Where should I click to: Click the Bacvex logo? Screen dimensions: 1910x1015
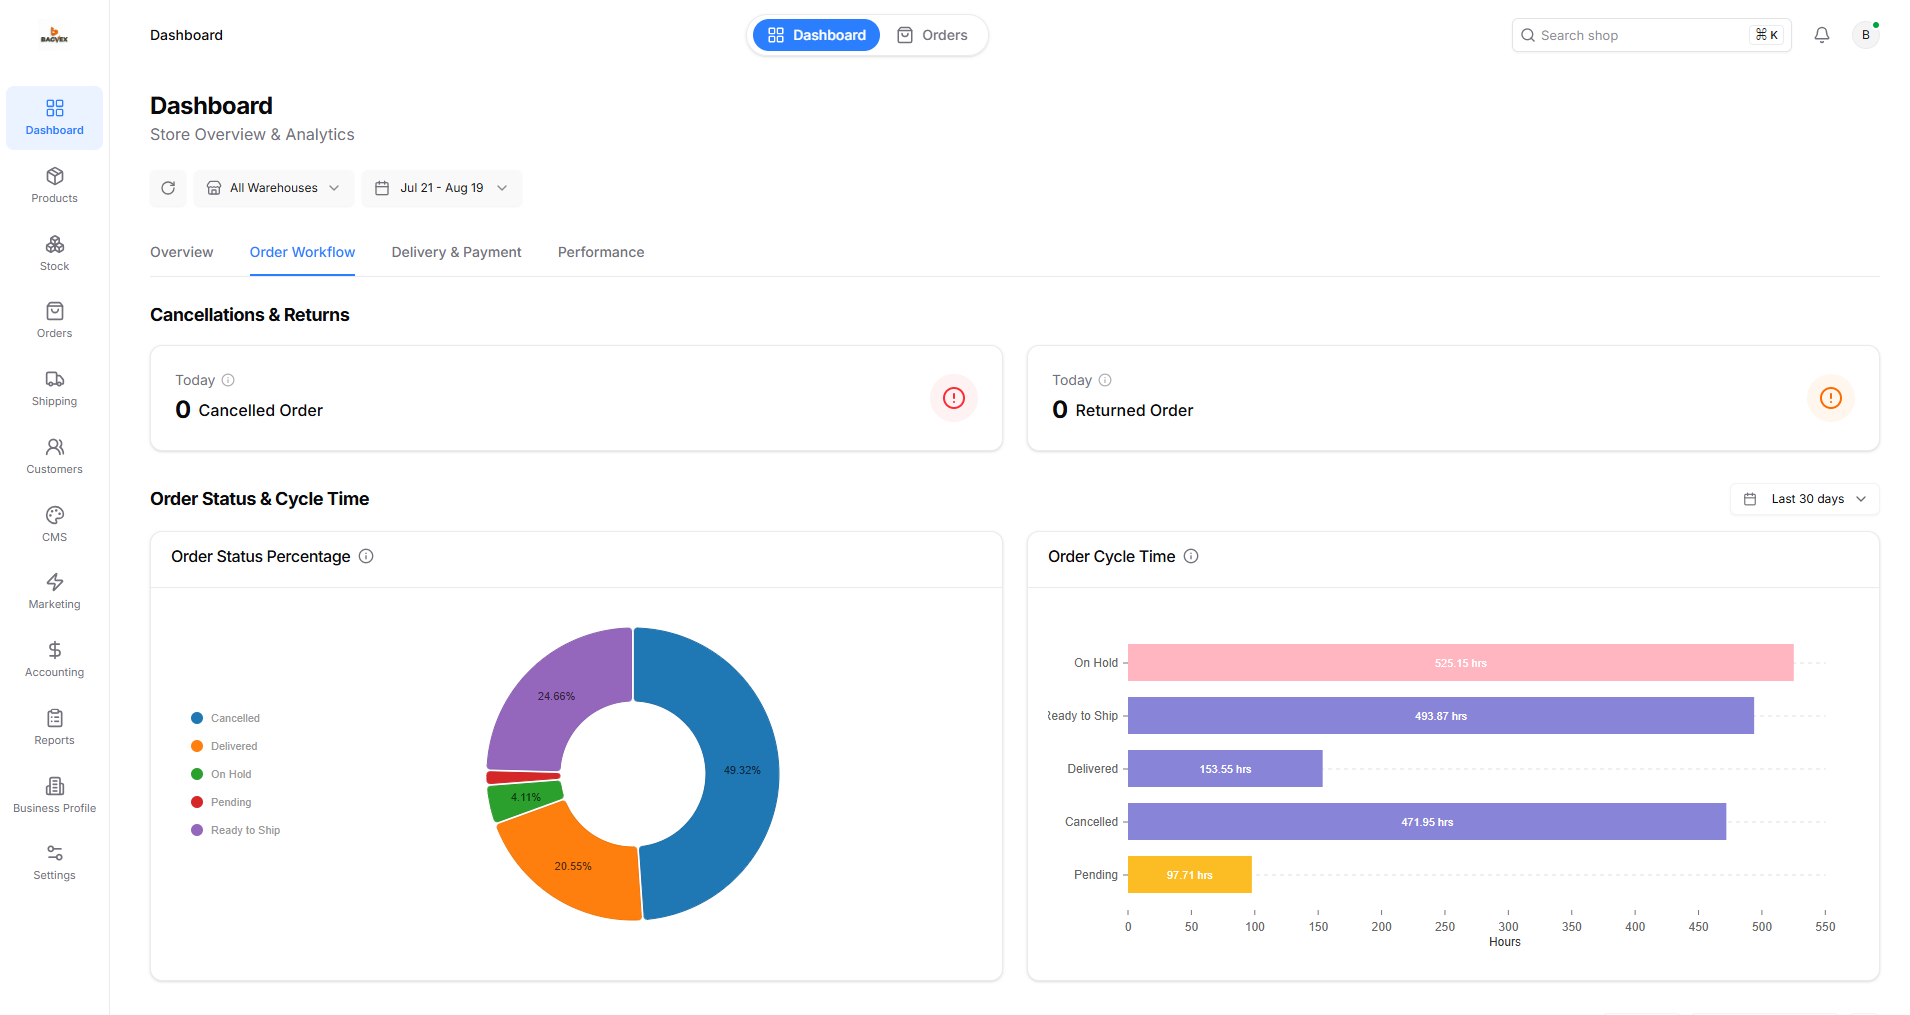[54, 35]
